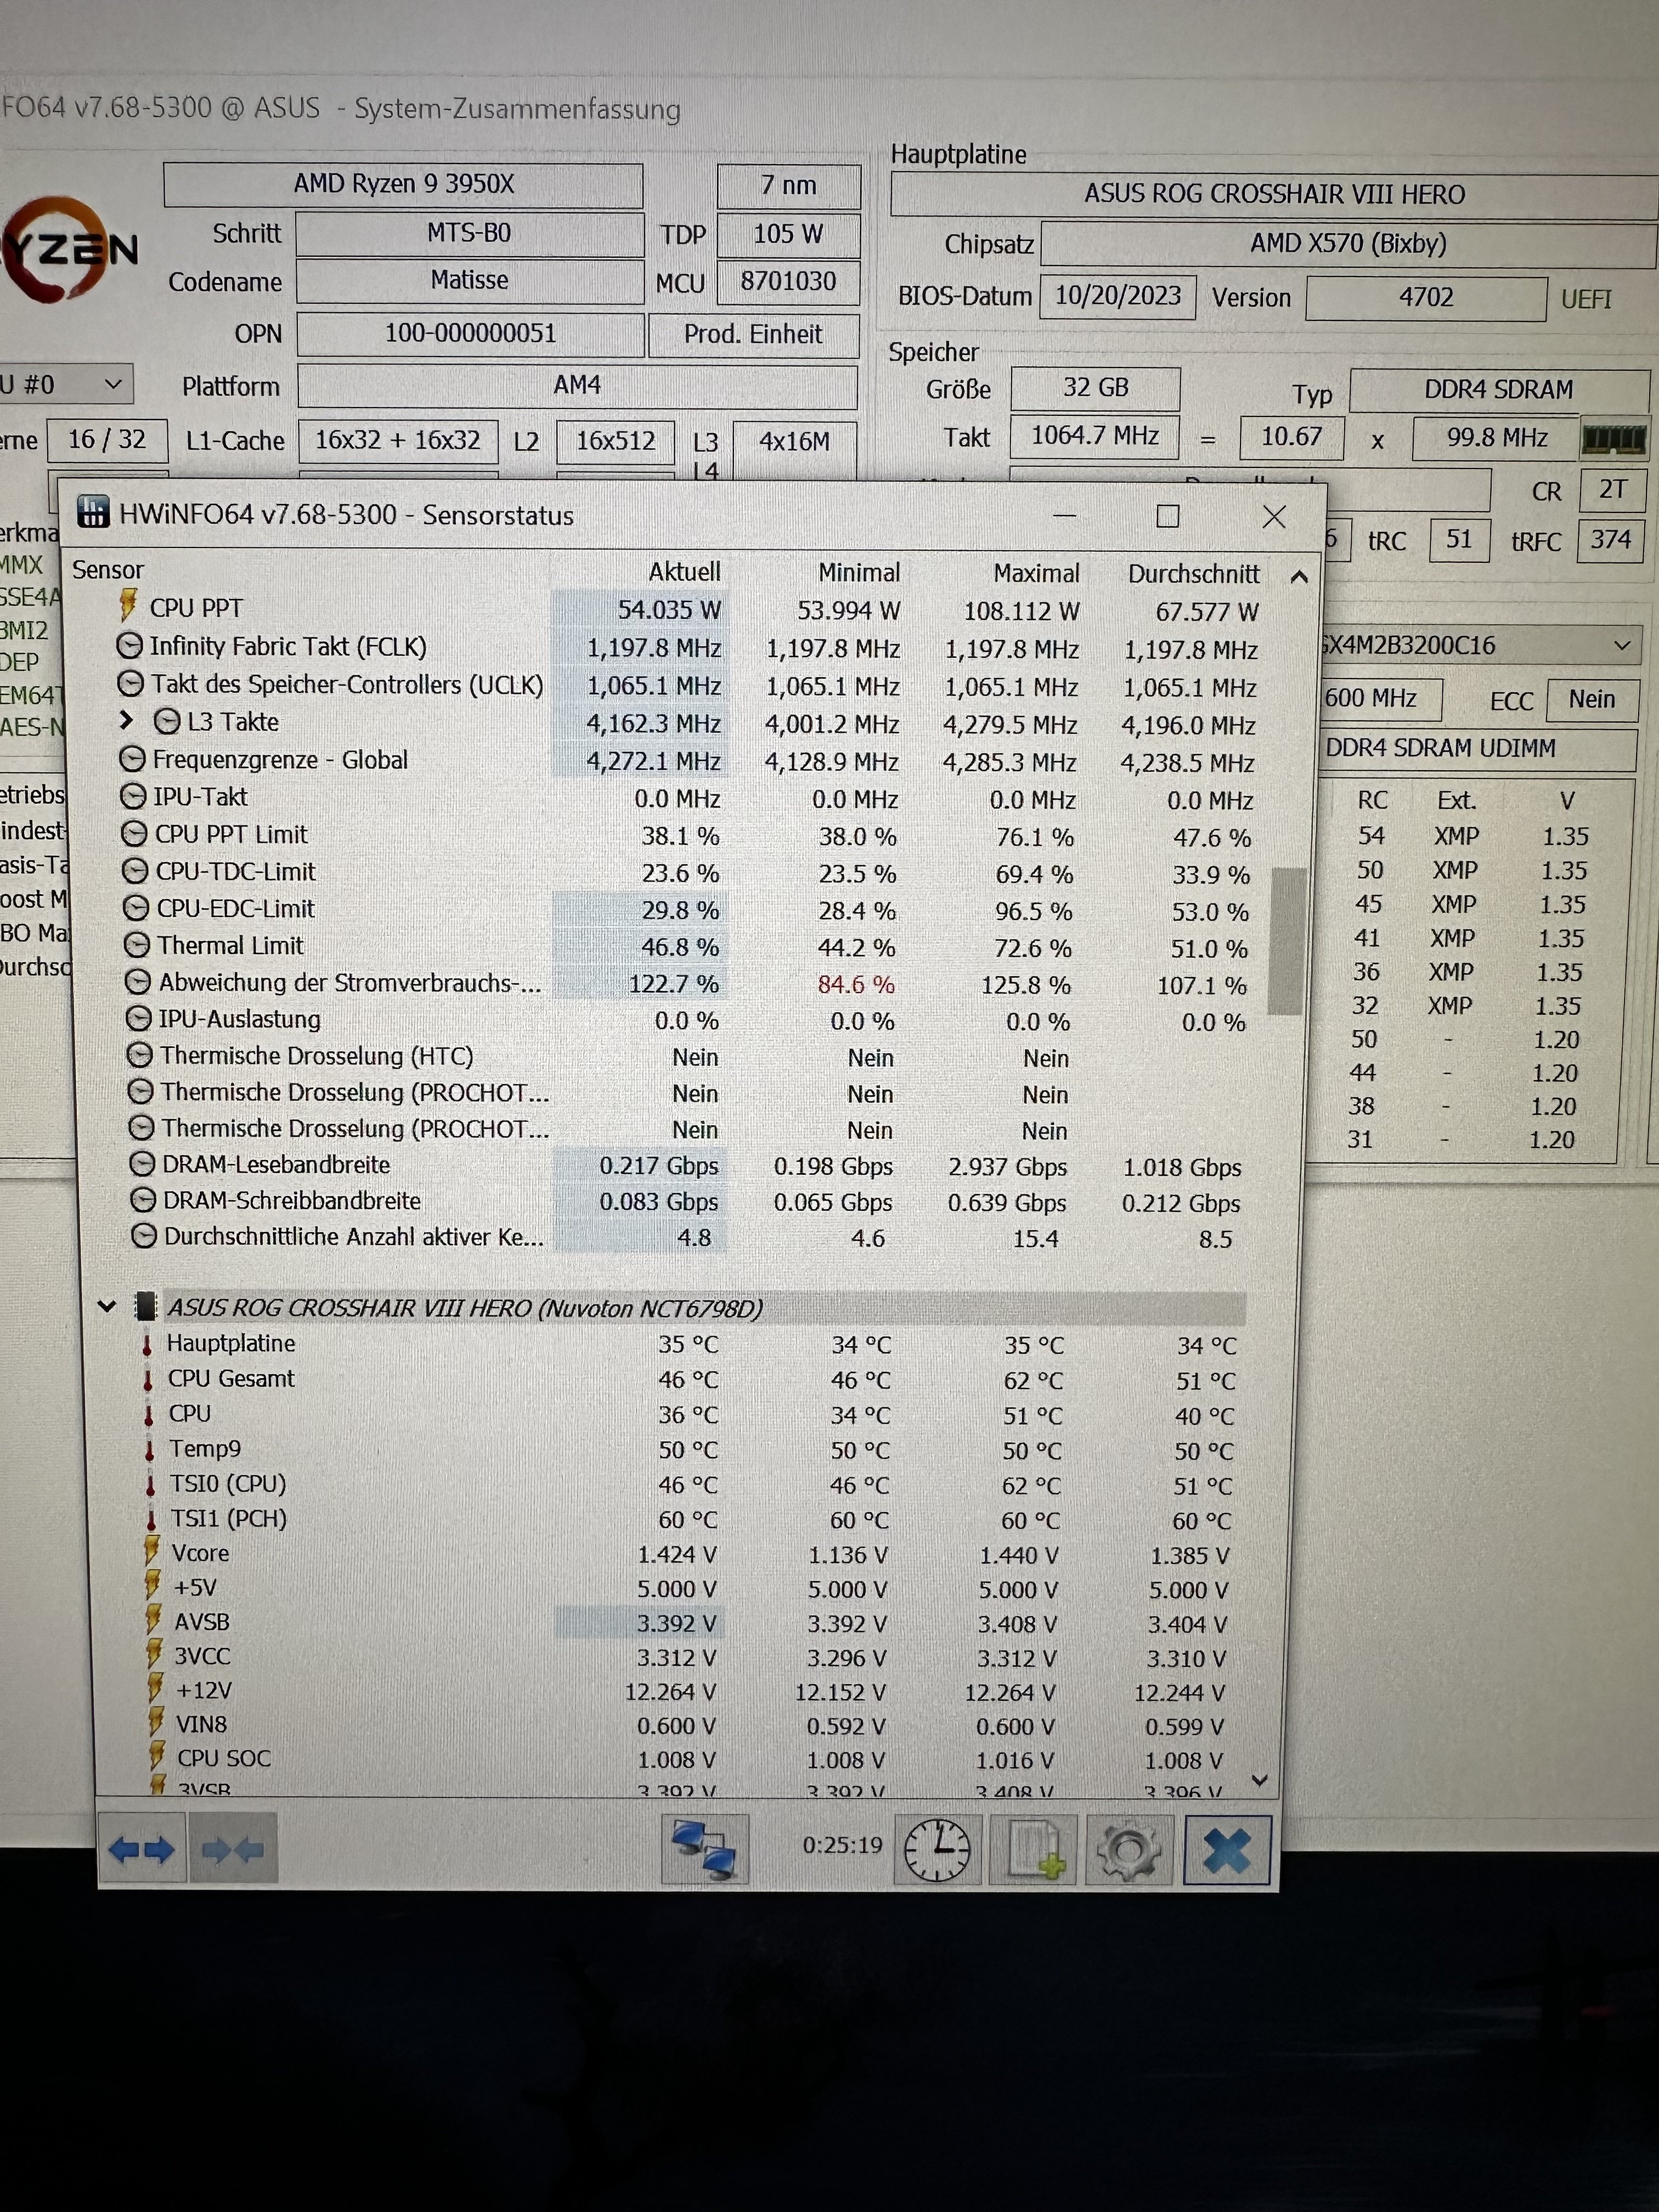Collapse the ASUS ROG CROSSHAIR VIII HERO group
Image resolution: width=1659 pixels, height=2212 pixels.
107,1306
